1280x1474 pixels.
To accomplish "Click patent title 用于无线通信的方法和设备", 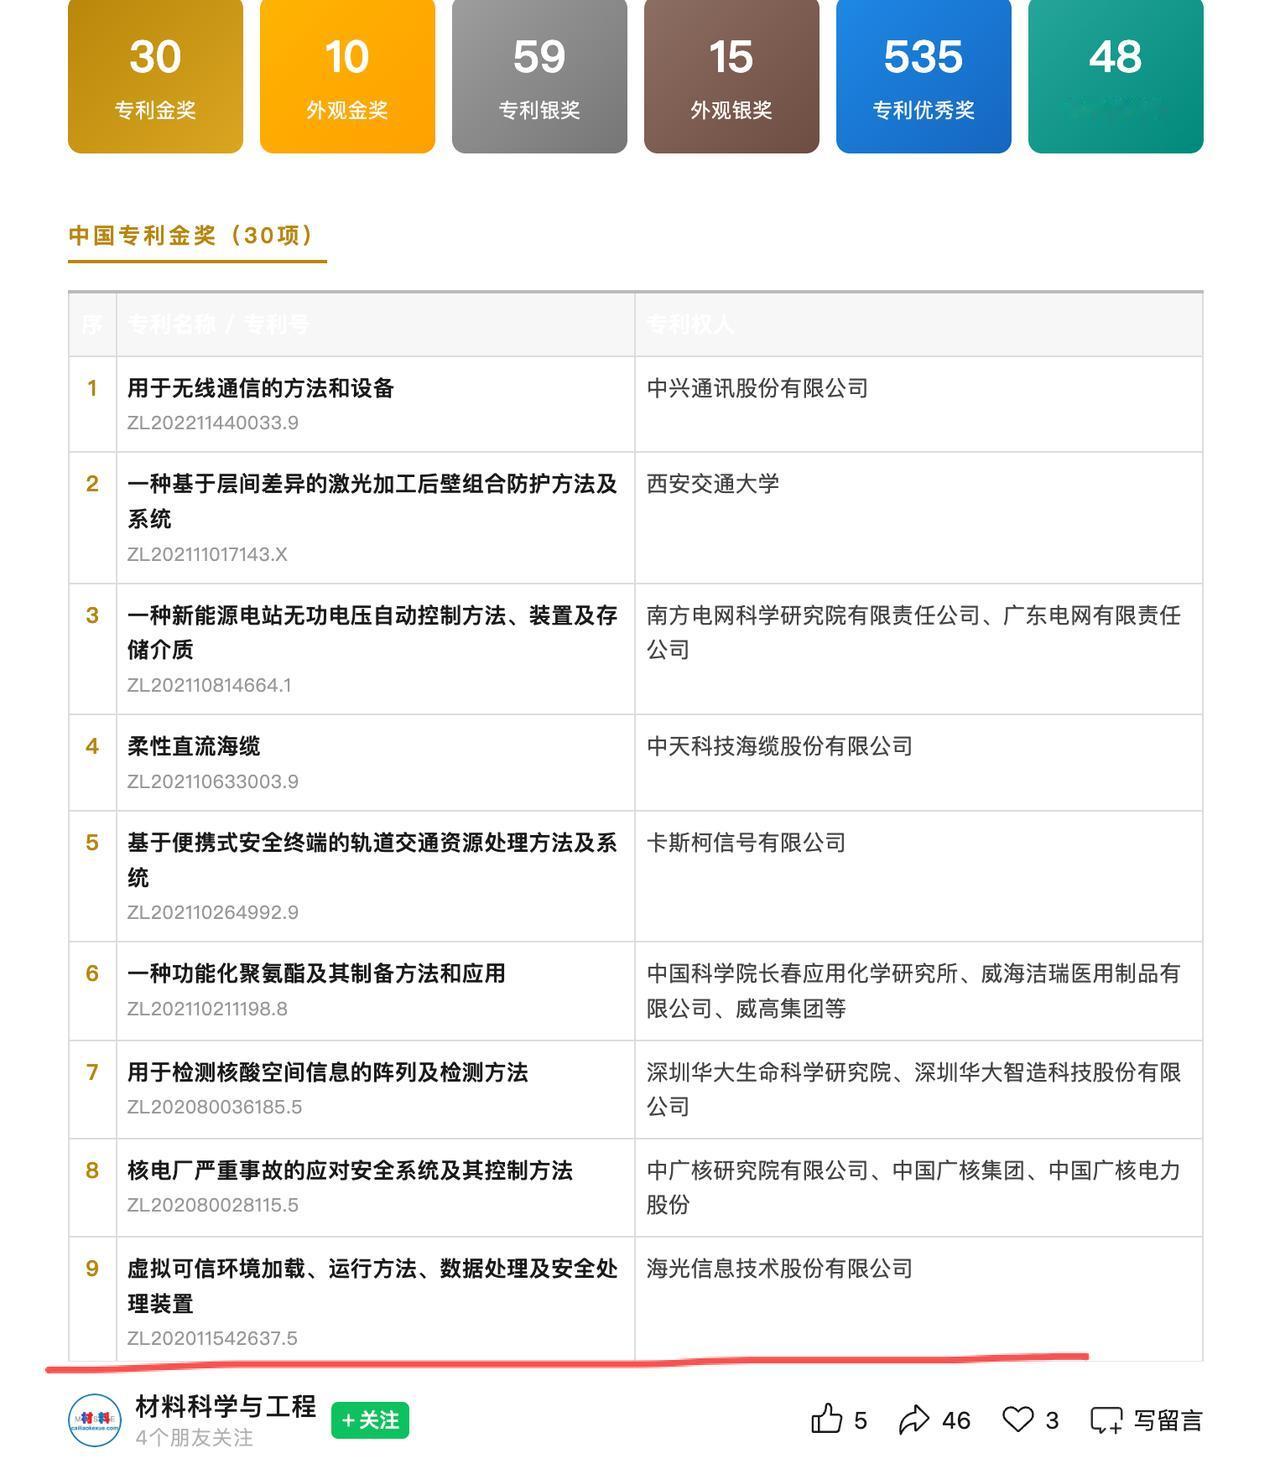I will (x=260, y=388).
